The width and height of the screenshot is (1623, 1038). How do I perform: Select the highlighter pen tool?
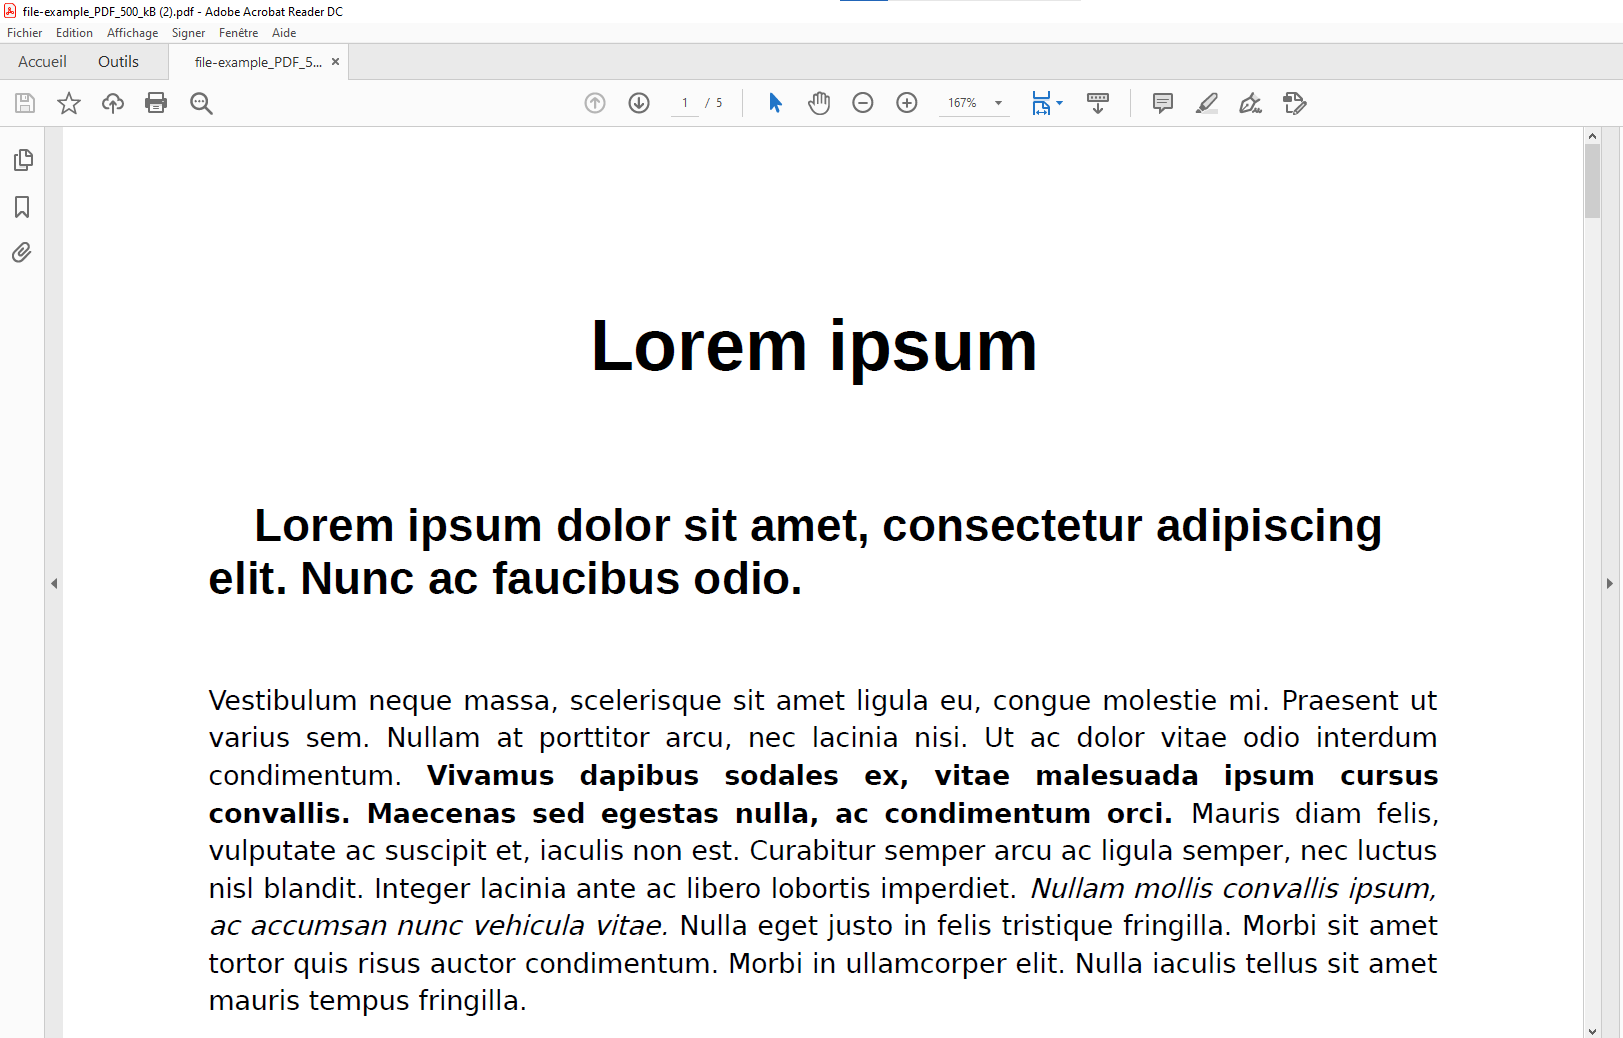(x=1206, y=103)
